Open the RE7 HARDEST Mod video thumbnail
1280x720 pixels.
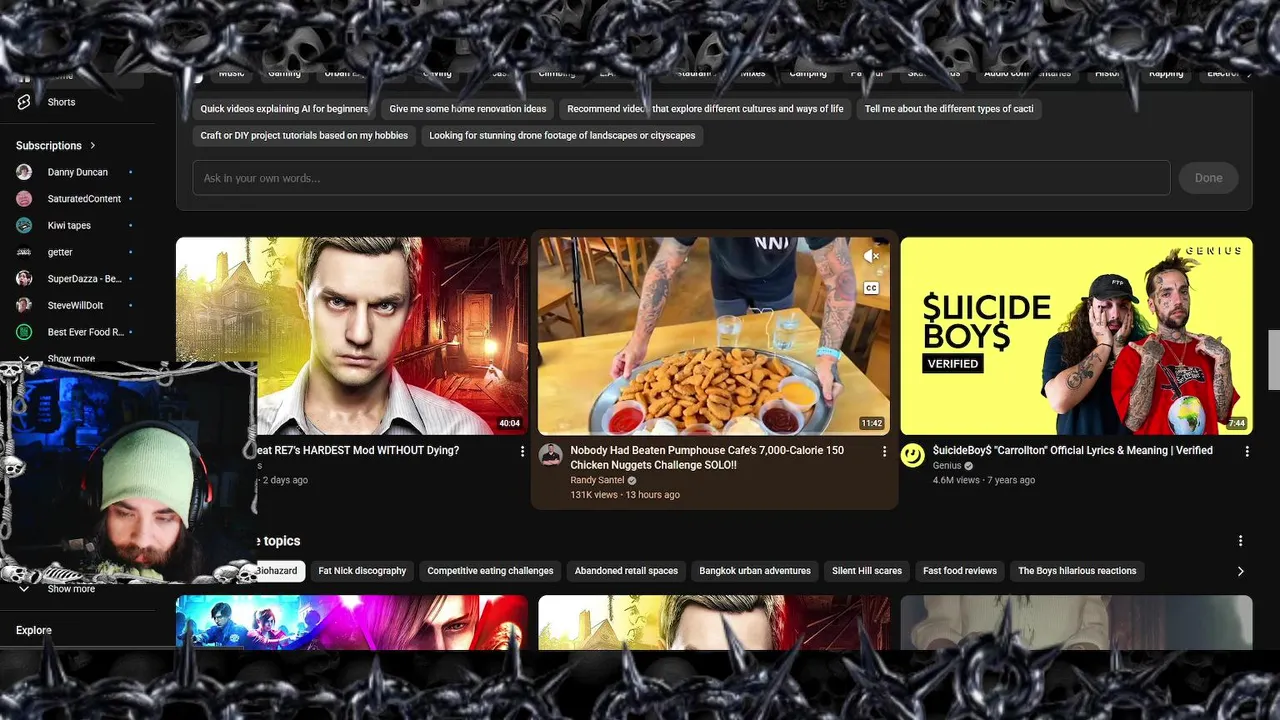352,336
